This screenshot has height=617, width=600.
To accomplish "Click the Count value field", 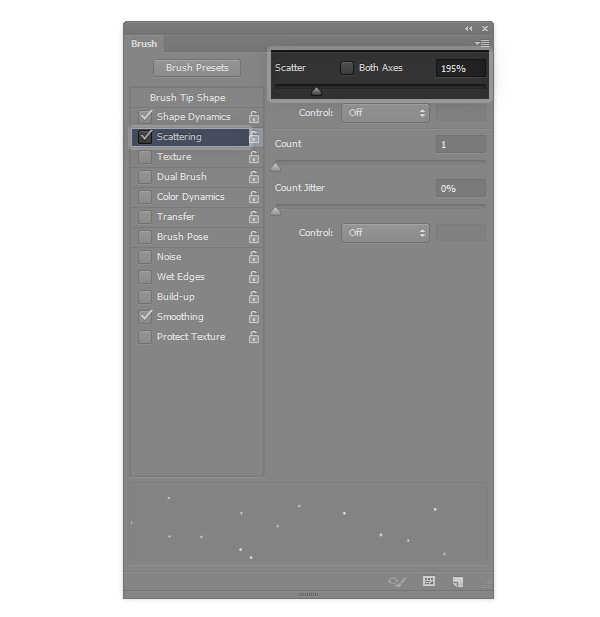I will click(x=461, y=144).
